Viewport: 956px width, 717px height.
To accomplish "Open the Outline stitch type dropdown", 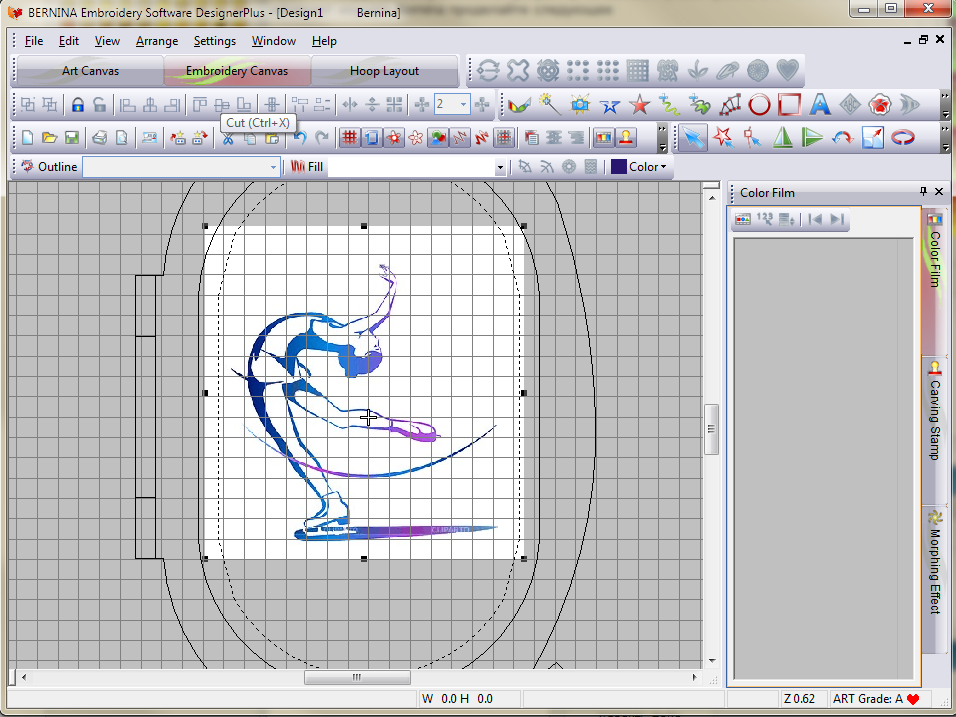I will 273,168.
